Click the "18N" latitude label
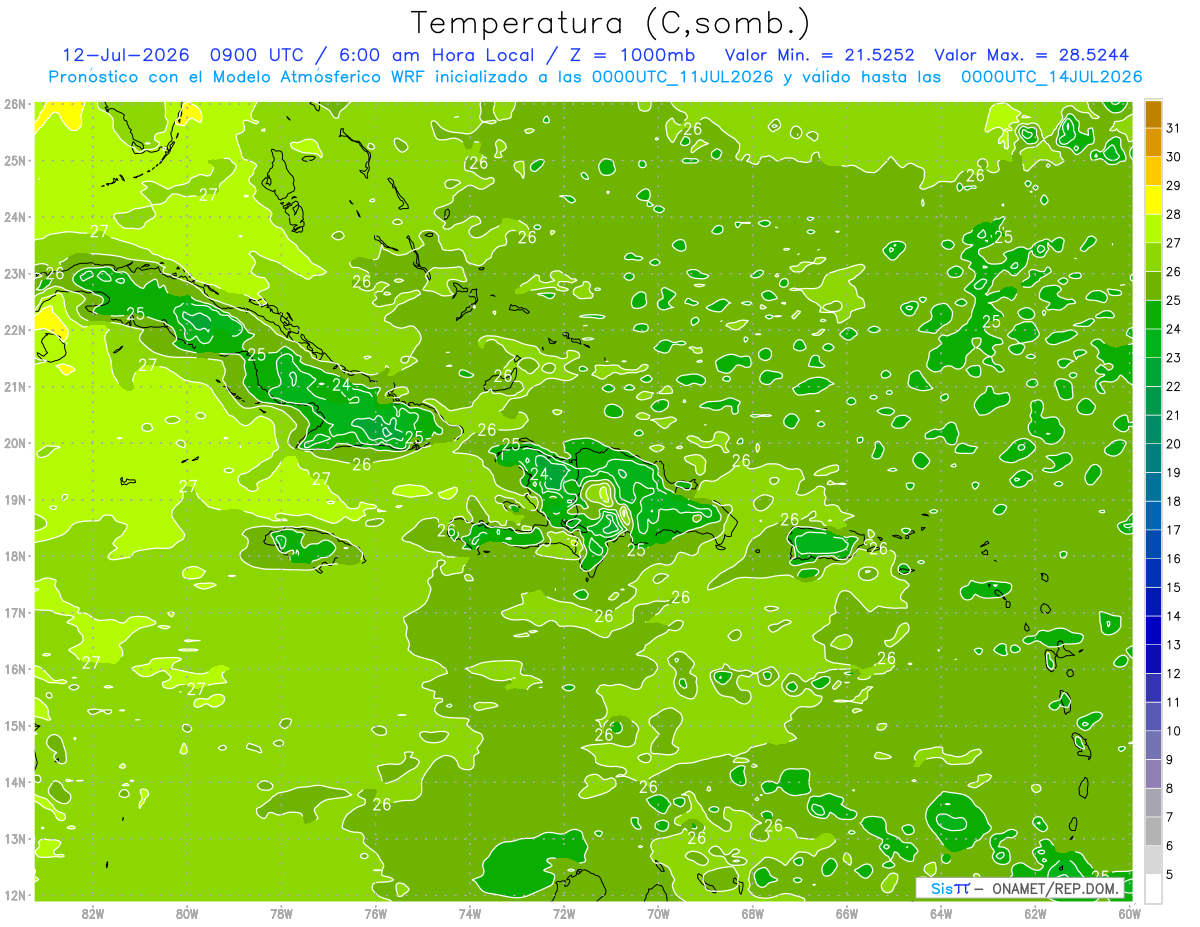This screenshot has width=1200, height=927. point(14,556)
